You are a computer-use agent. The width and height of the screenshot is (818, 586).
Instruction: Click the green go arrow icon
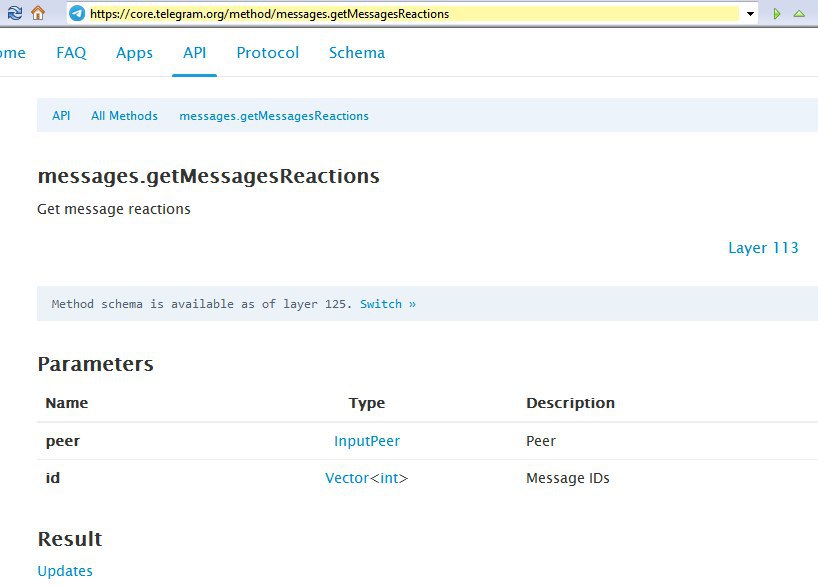click(x=777, y=14)
